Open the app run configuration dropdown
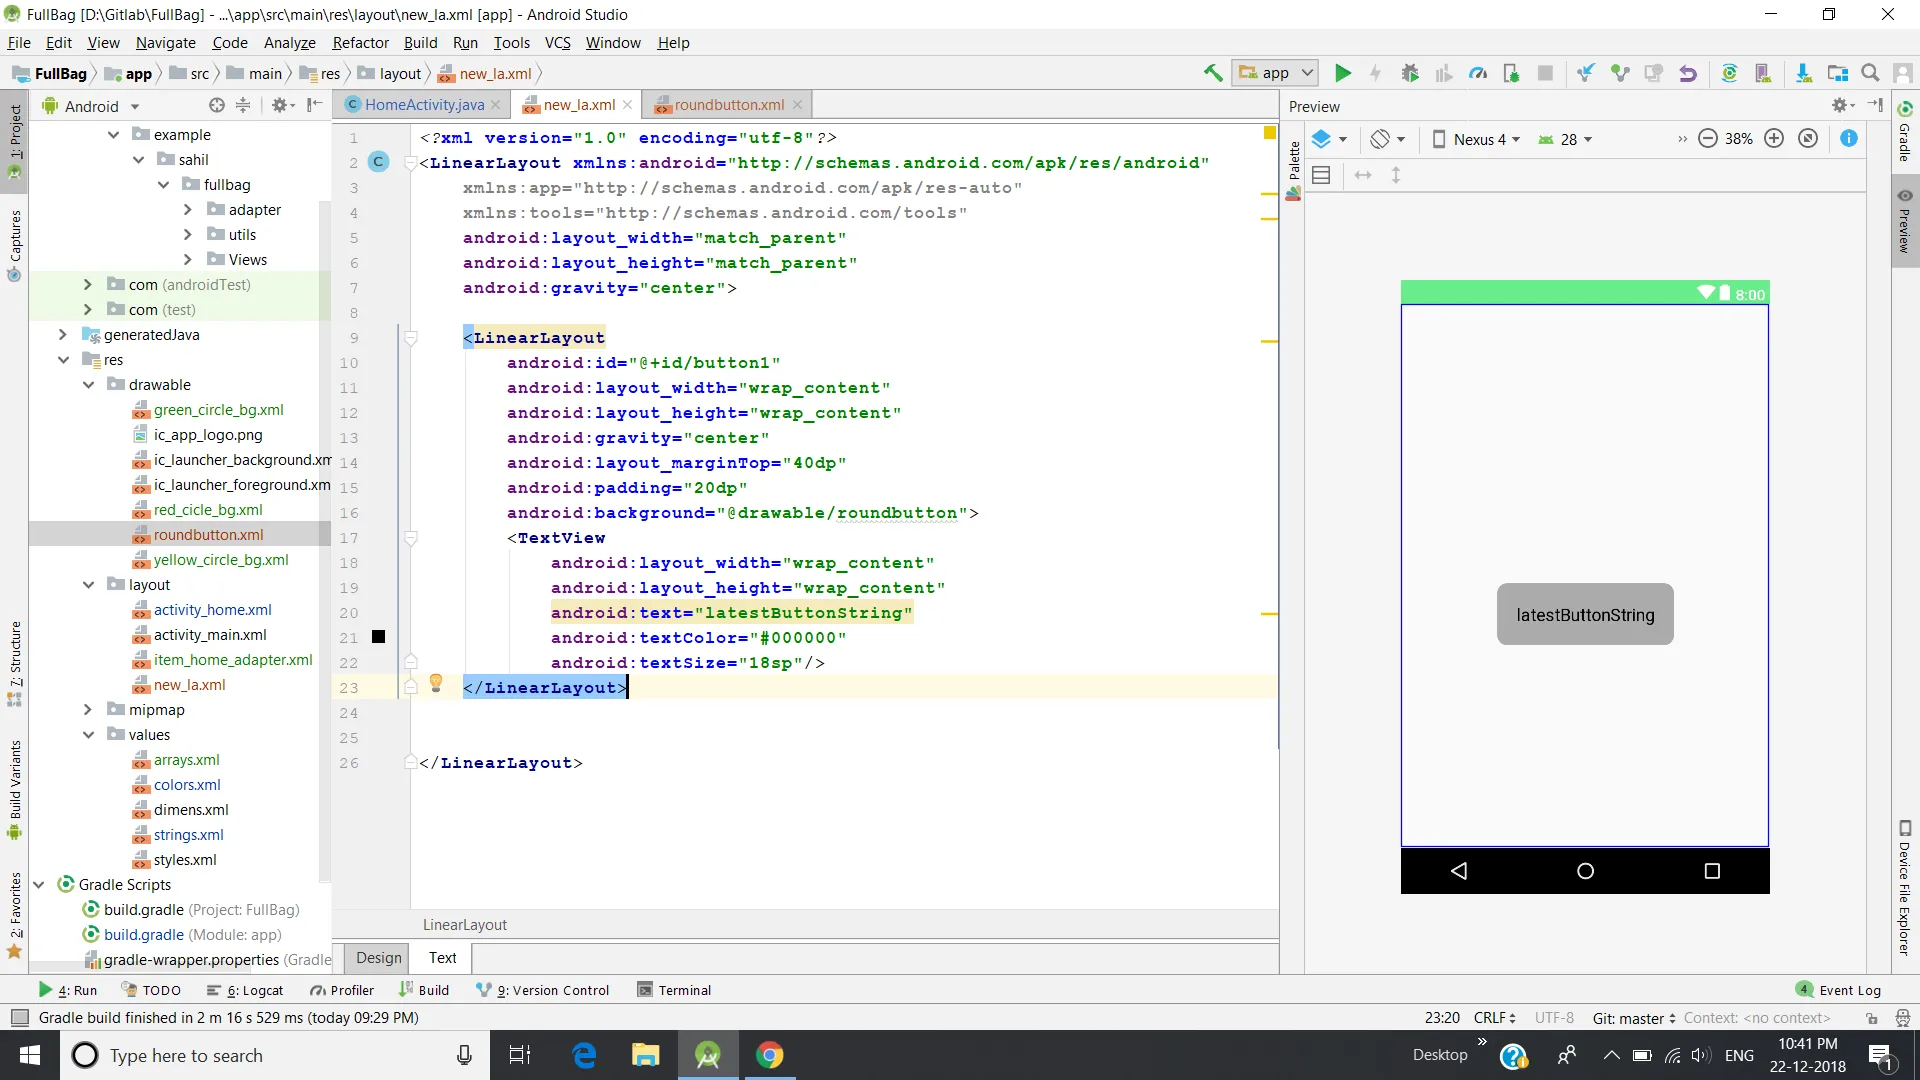 tap(1276, 73)
